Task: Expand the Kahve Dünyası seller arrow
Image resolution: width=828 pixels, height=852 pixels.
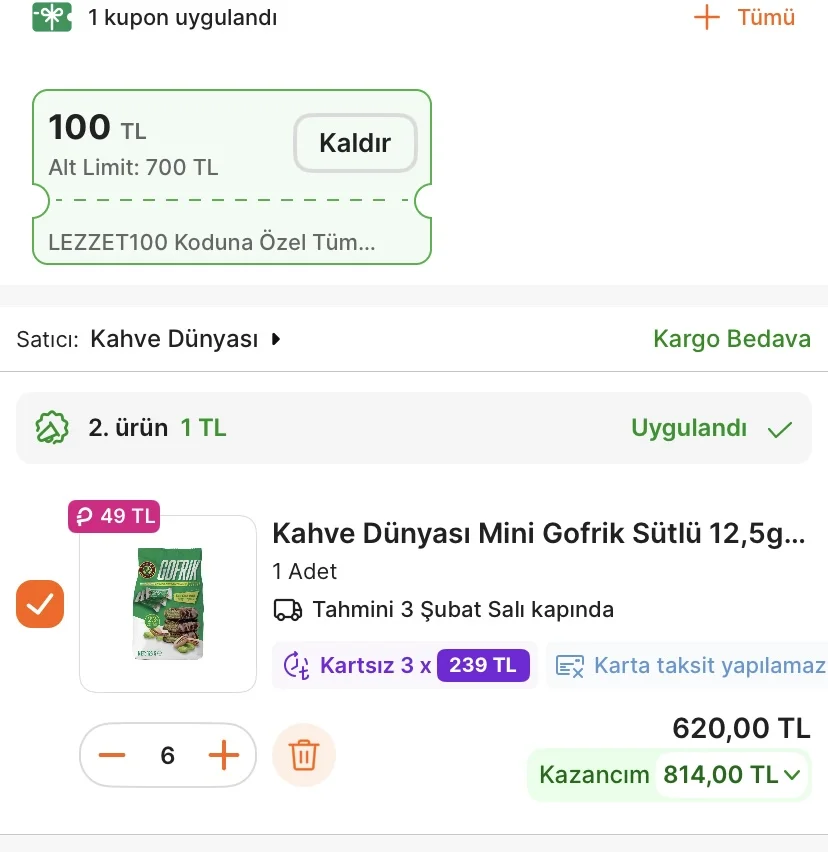Action: (277, 339)
